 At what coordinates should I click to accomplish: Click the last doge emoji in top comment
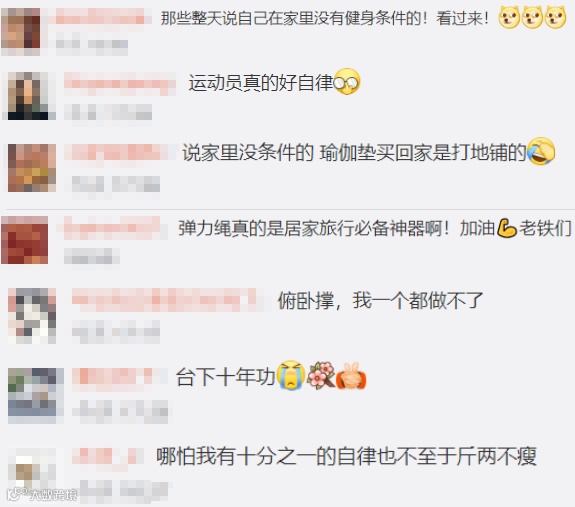coord(555,17)
